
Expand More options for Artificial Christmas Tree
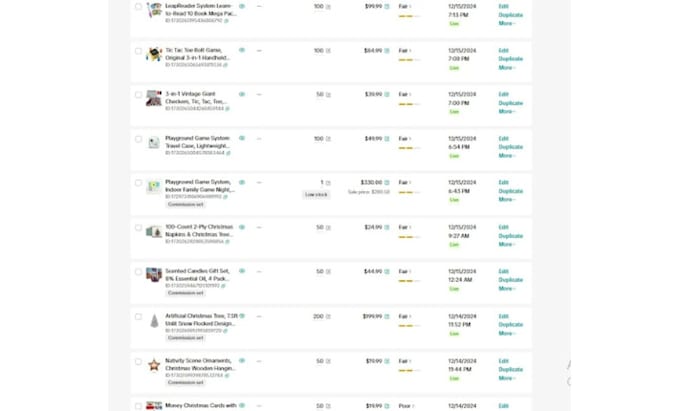[506, 333]
